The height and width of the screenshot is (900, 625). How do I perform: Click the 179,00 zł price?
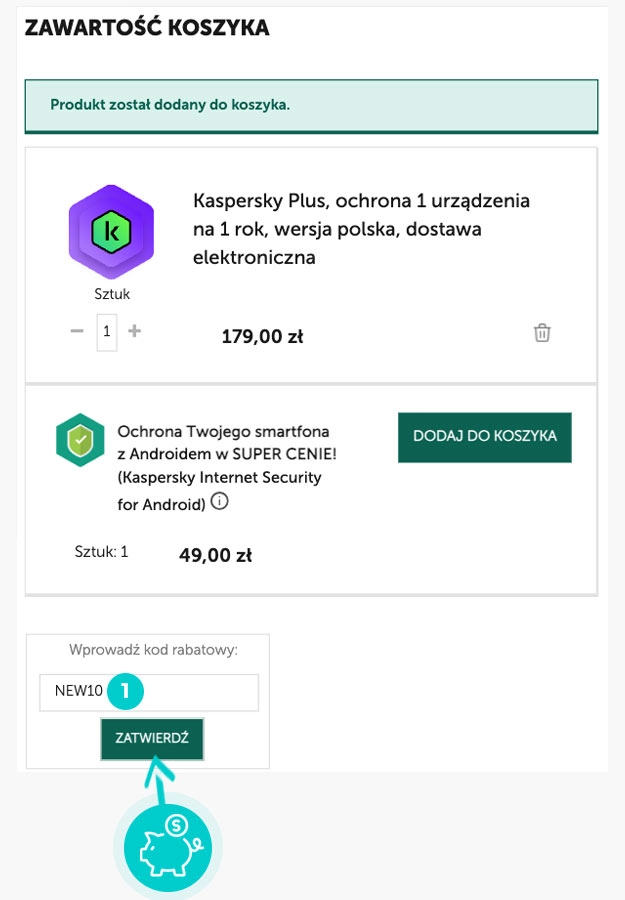click(262, 337)
